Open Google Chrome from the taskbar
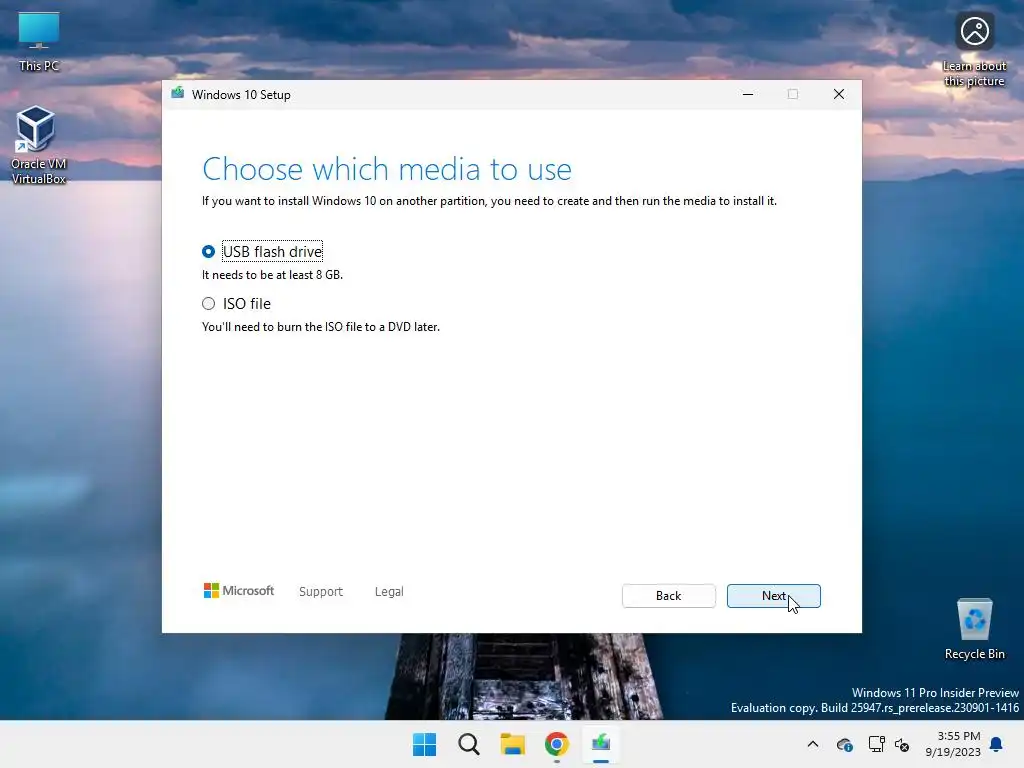This screenshot has width=1024, height=768. click(x=557, y=744)
